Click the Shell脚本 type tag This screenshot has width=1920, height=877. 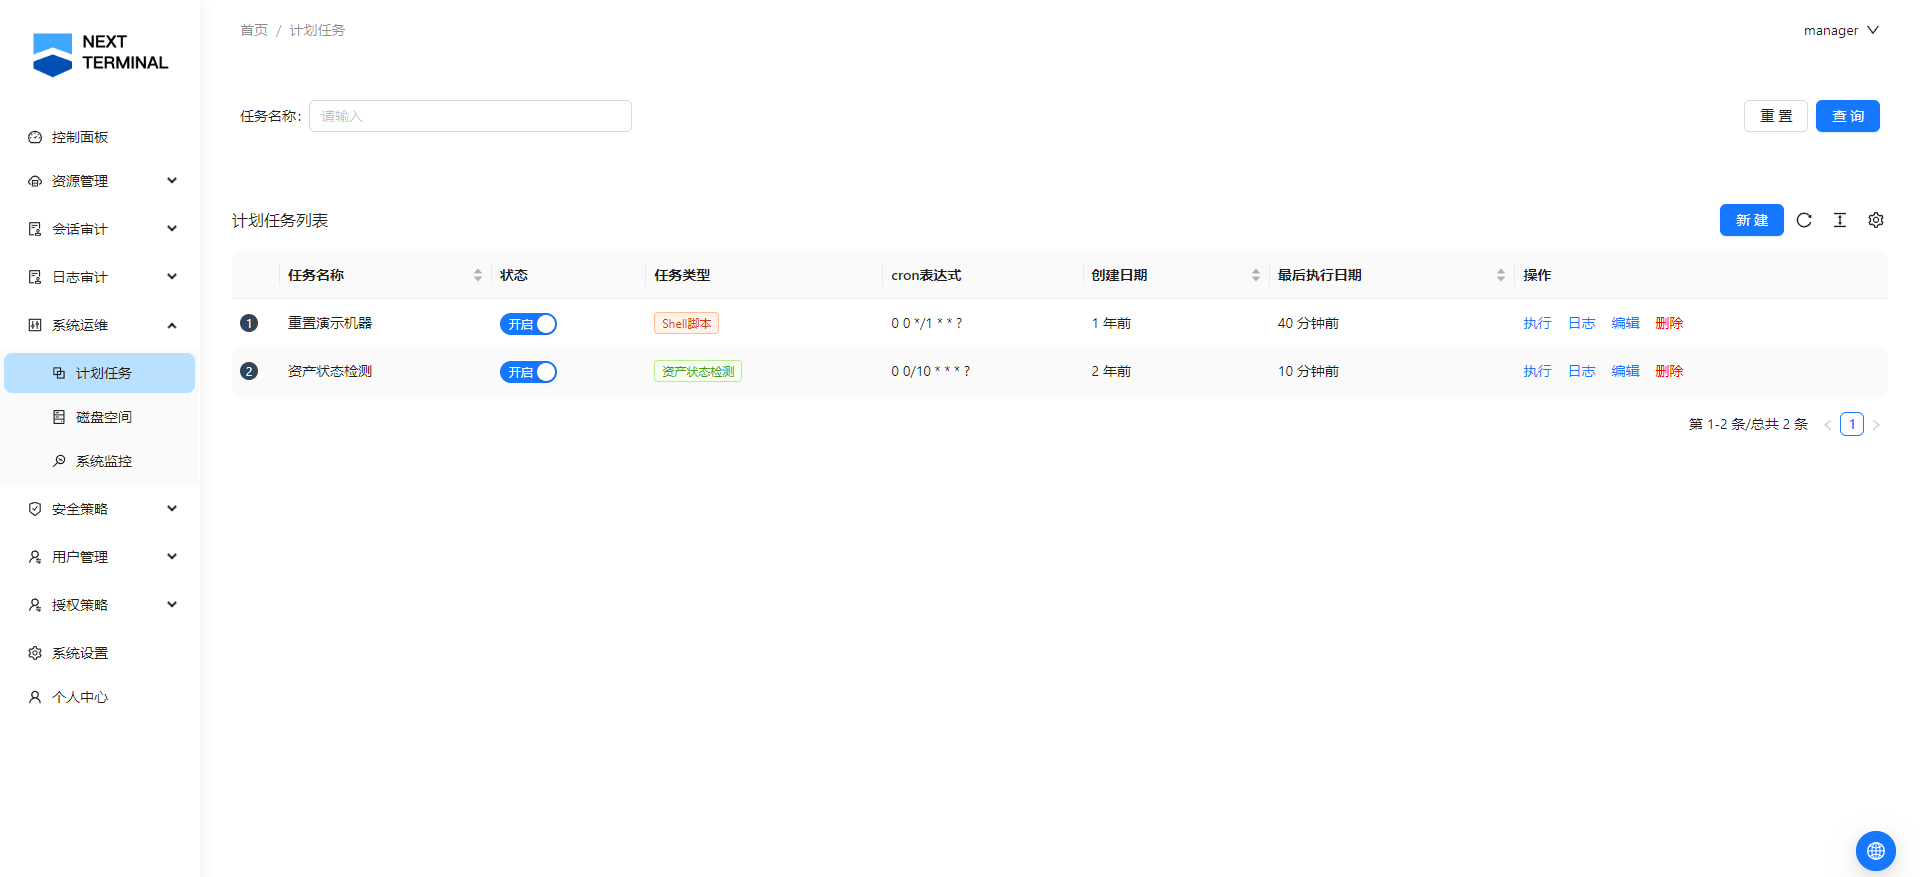(686, 323)
